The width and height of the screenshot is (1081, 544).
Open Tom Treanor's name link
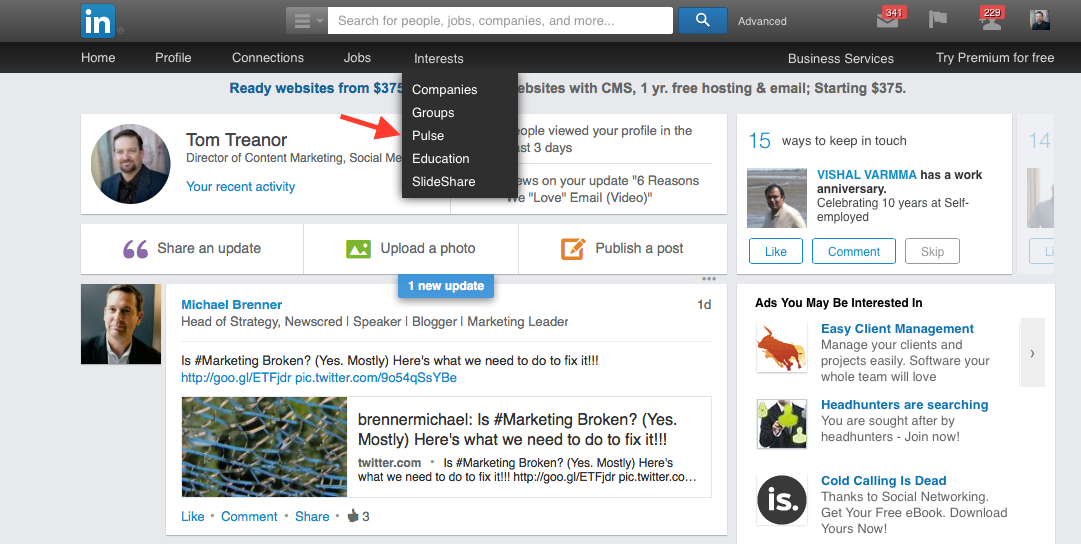click(x=236, y=140)
